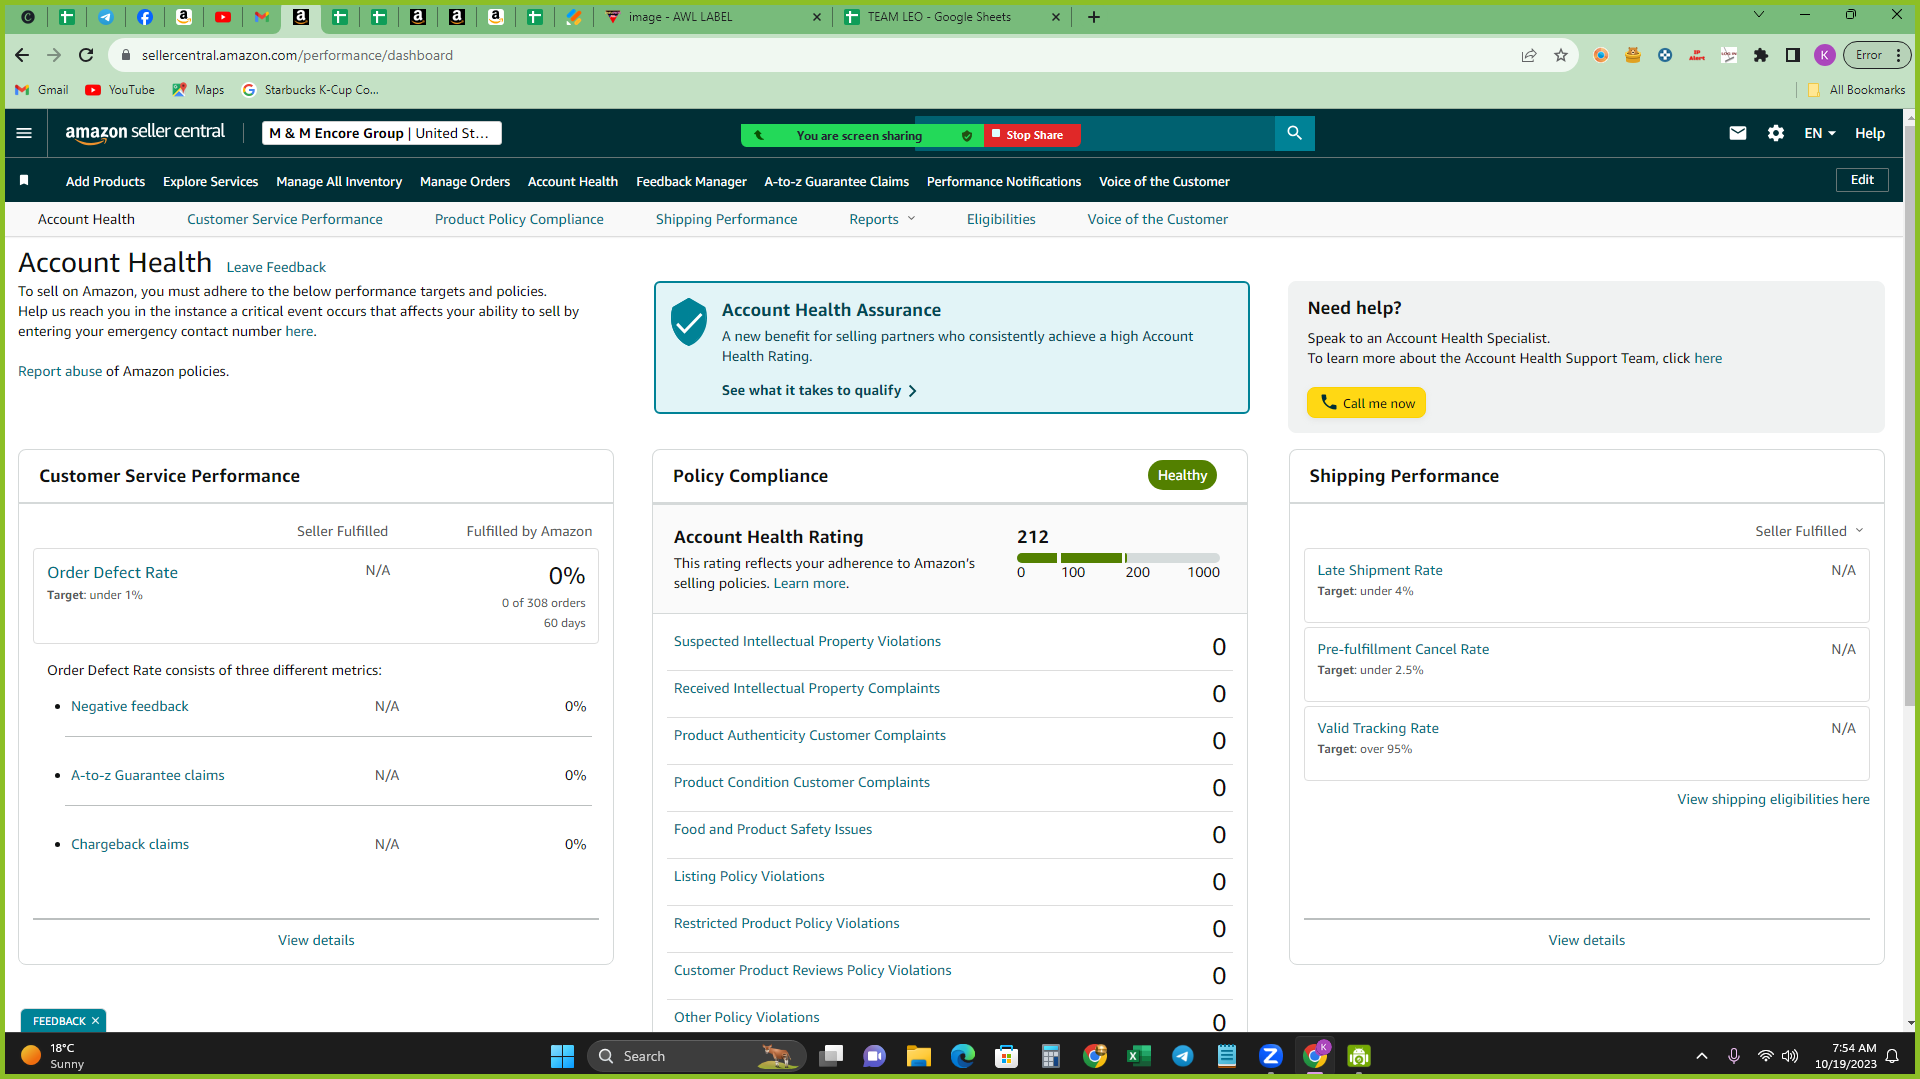Open Suspected Intellectual Property Violations link

(x=807, y=641)
